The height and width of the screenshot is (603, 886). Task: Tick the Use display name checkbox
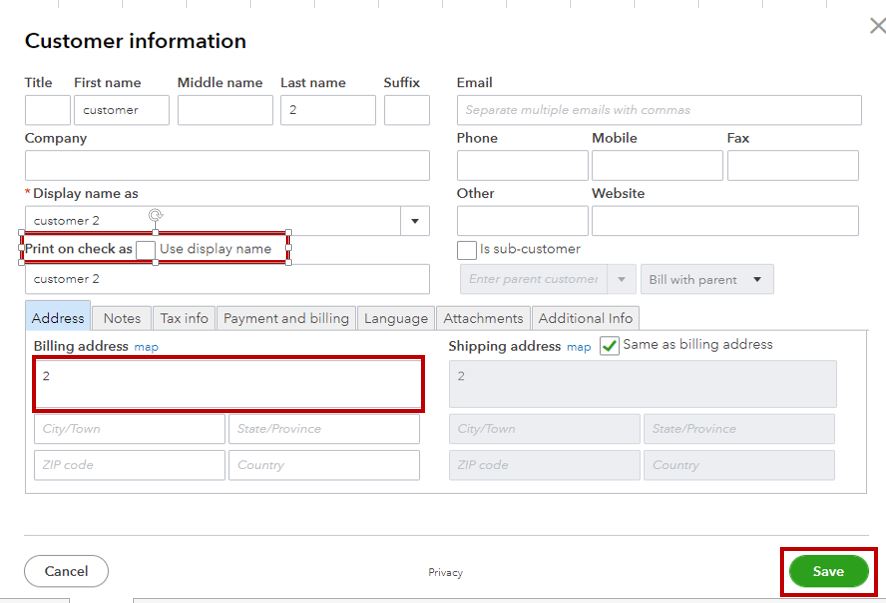146,249
